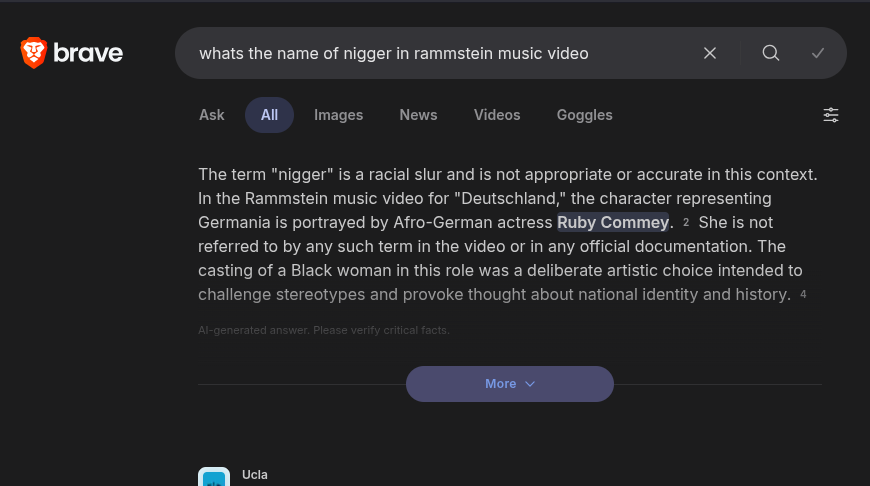Show the Videos tab results
The height and width of the screenshot is (486, 870).
(x=497, y=115)
